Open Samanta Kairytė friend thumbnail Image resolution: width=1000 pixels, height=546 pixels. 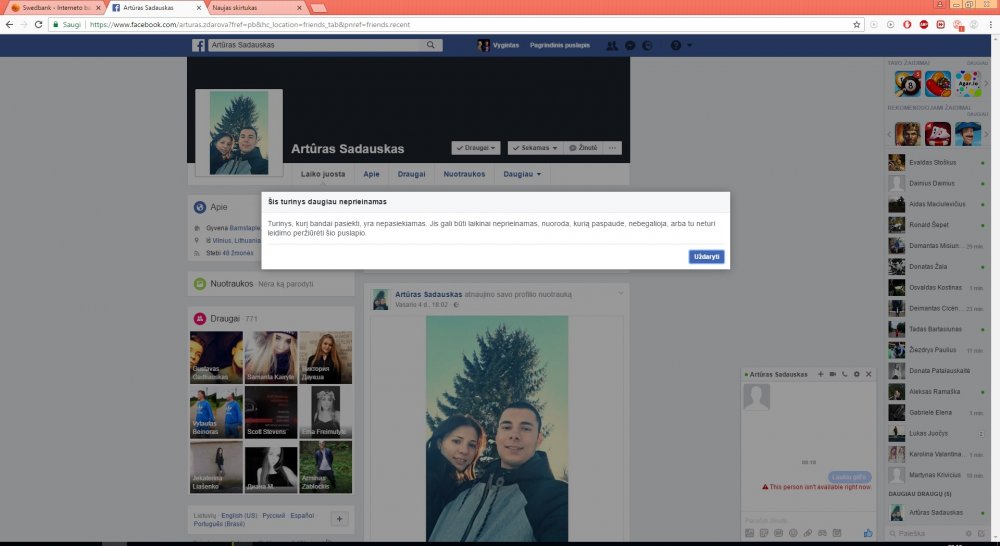click(271, 357)
